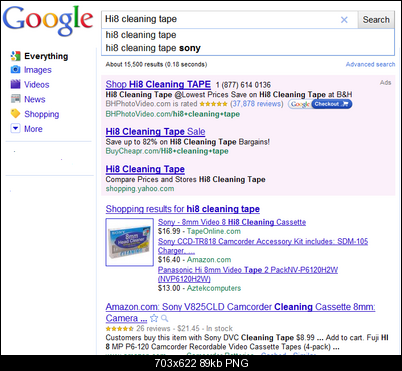Image resolution: width=402 pixels, height=371 pixels.
Task: Open 'Sony - 8mm Video 8 Hi8 Cleaning Cassette'
Action: 232,222
